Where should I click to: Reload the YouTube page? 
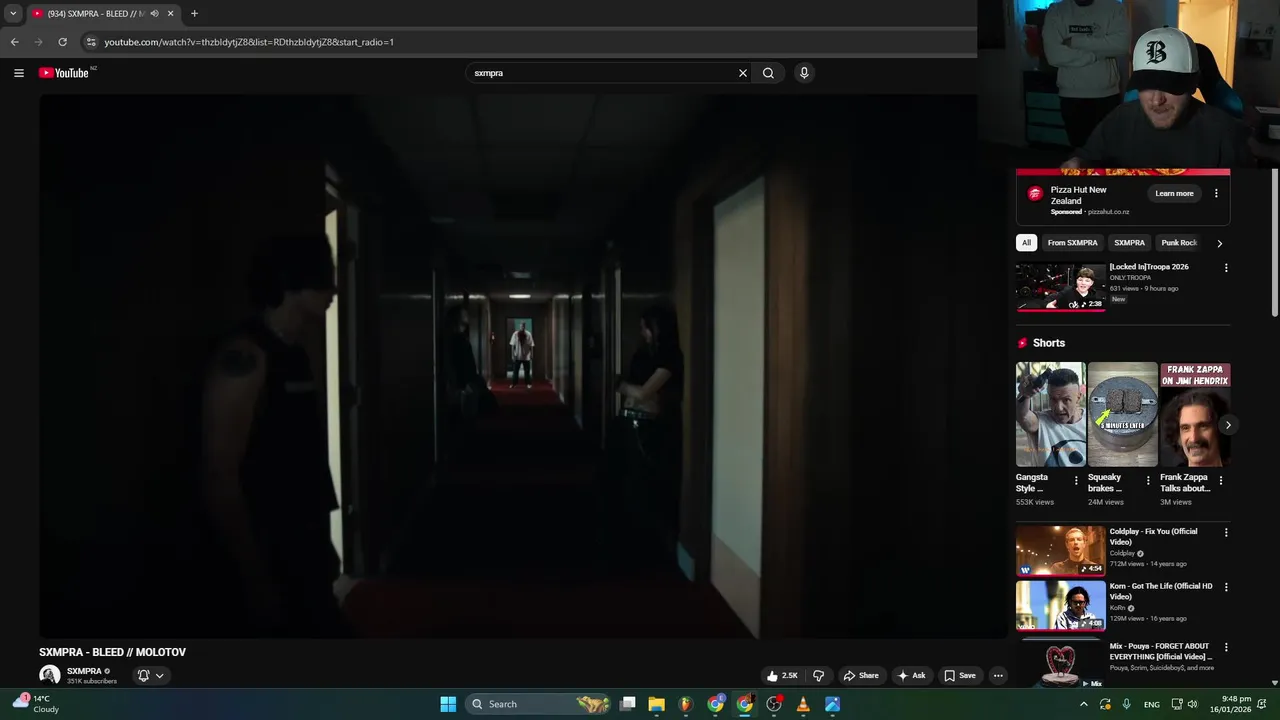click(62, 42)
